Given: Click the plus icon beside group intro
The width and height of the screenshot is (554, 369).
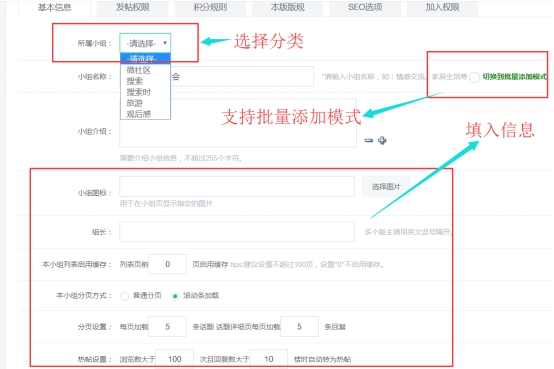Looking at the screenshot, I should tap(382, 141).
